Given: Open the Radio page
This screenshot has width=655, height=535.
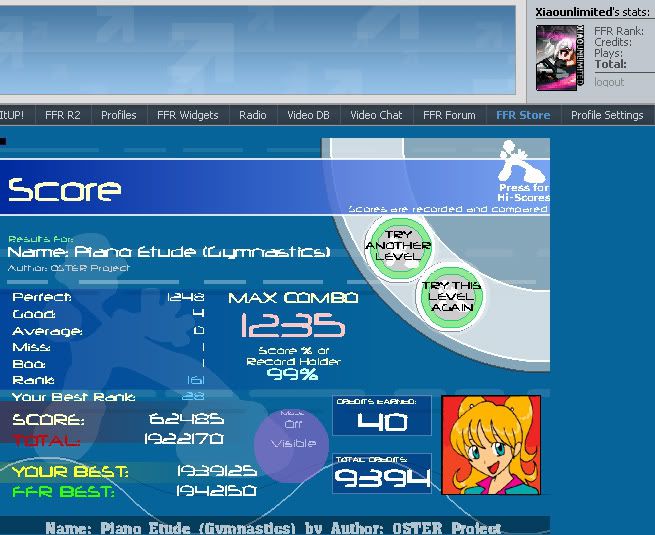Looking at the screenshot, I should (253, 115).
